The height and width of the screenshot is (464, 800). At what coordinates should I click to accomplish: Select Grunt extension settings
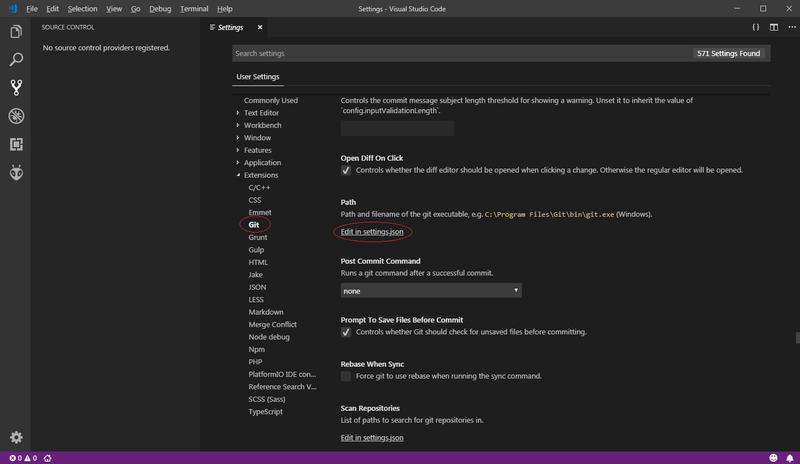(x=258, y=237)
